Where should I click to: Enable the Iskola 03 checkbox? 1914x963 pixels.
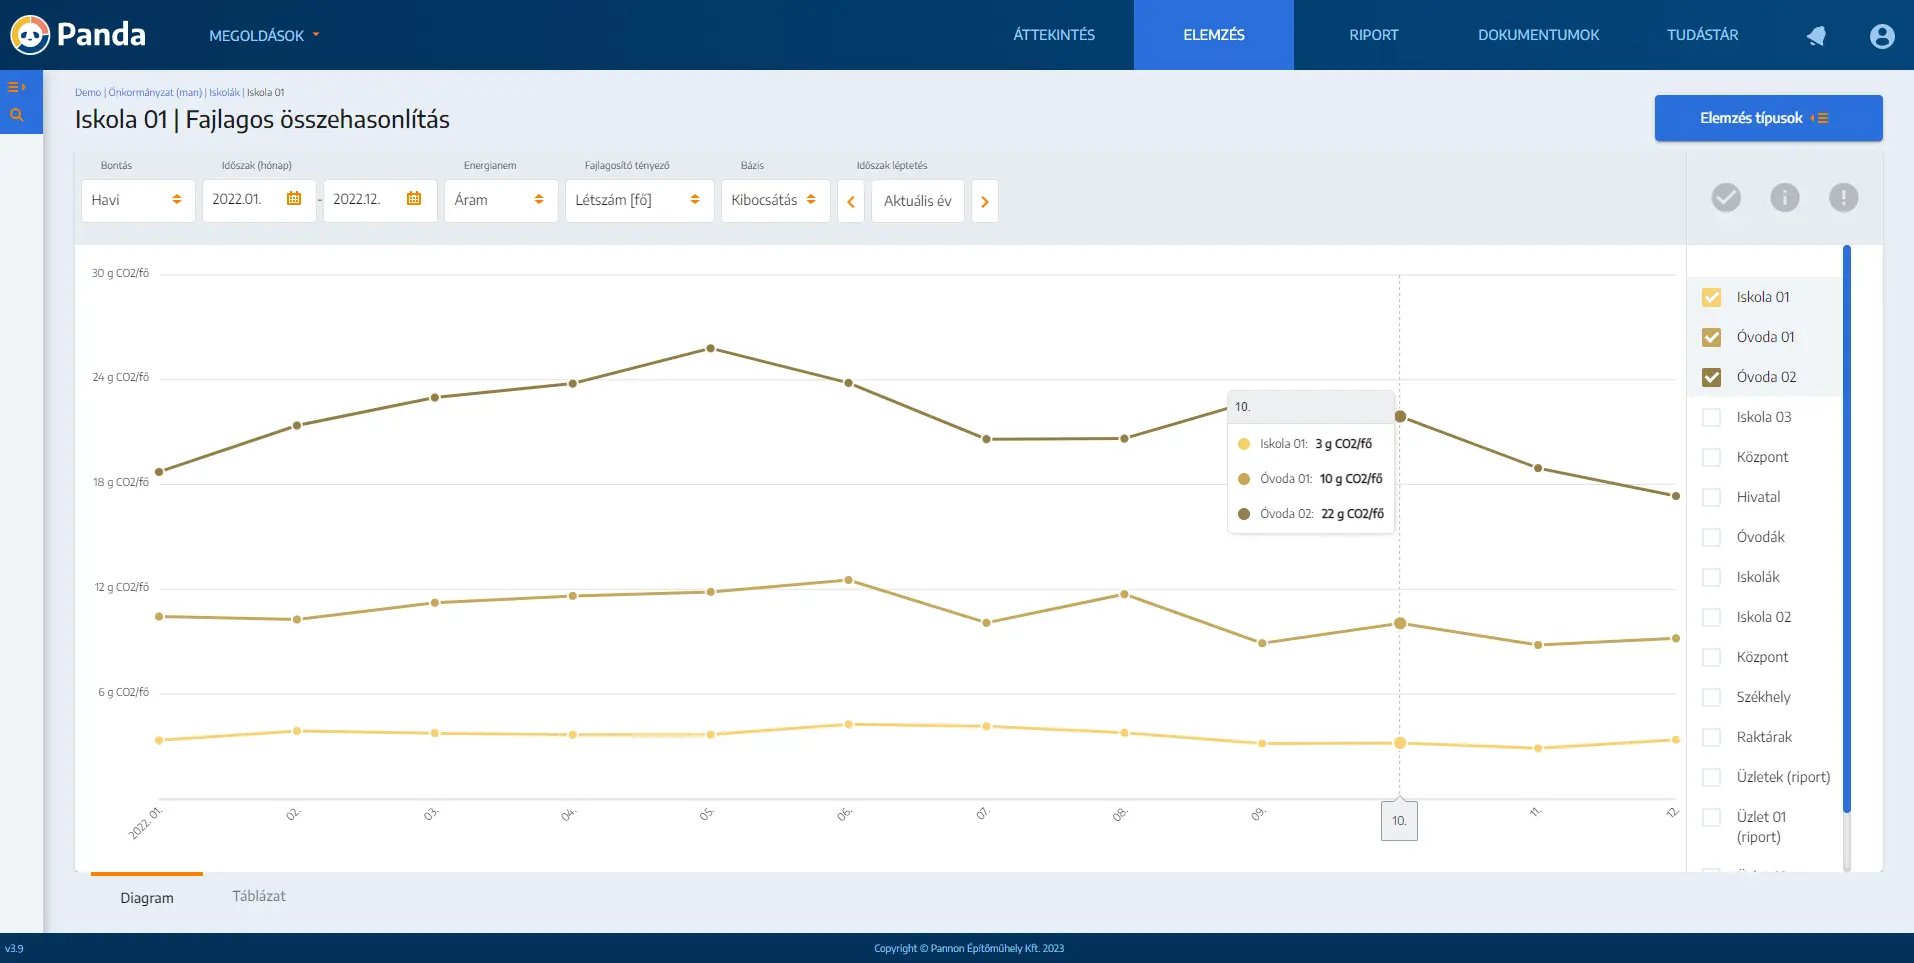1711,417
